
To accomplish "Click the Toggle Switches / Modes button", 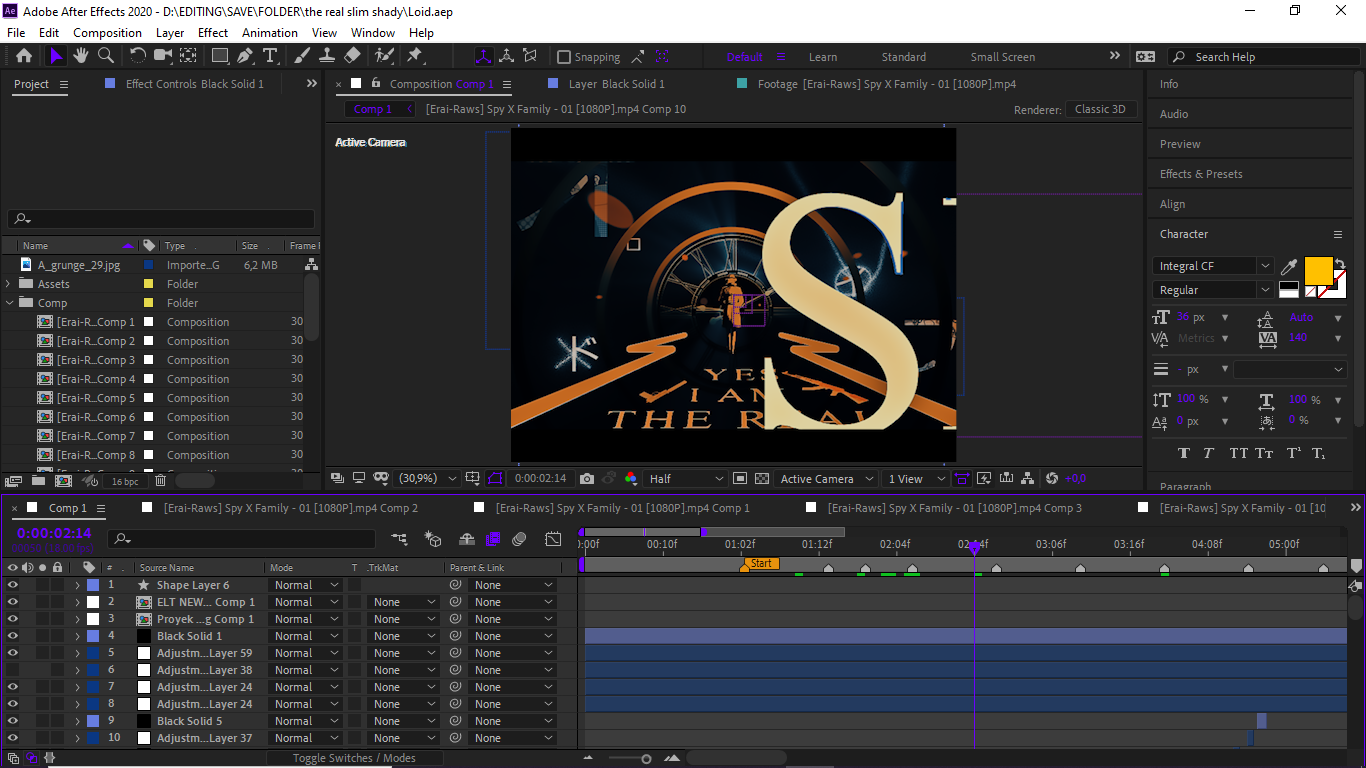I will click(x=354, y=758).
